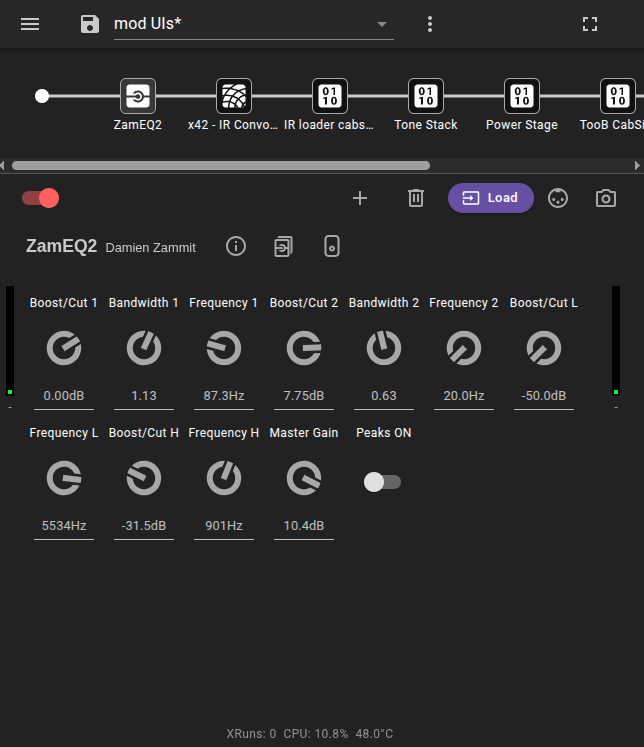
Task: Click the 1.13 Bandwidth 1 value field
Action: tap(144, 396)
